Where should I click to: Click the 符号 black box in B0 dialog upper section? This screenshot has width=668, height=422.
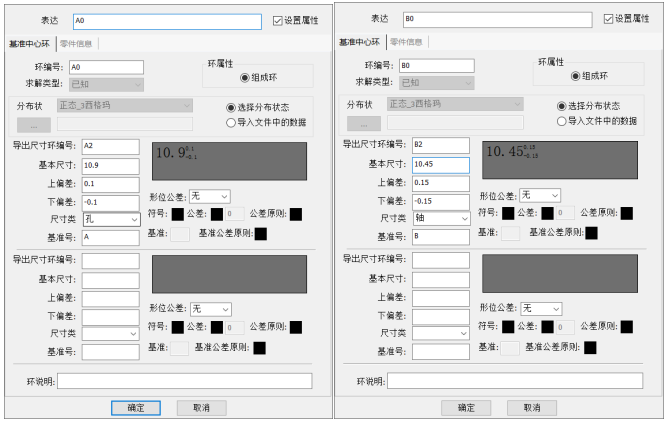508,213
